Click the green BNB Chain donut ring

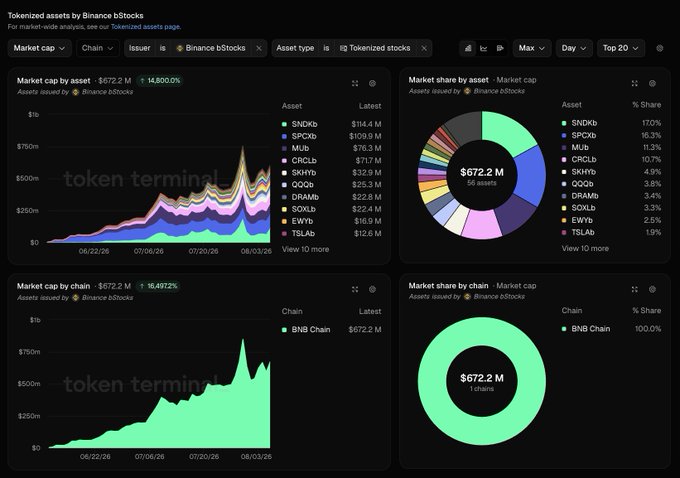(x=482, y=331)
